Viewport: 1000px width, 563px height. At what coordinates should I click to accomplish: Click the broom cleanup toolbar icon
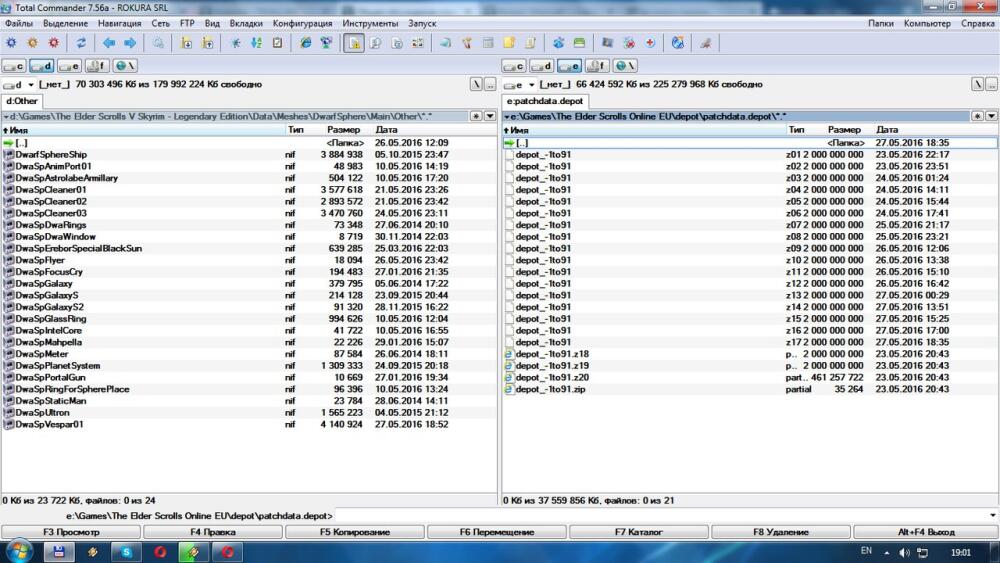click(x=705, y=43)
